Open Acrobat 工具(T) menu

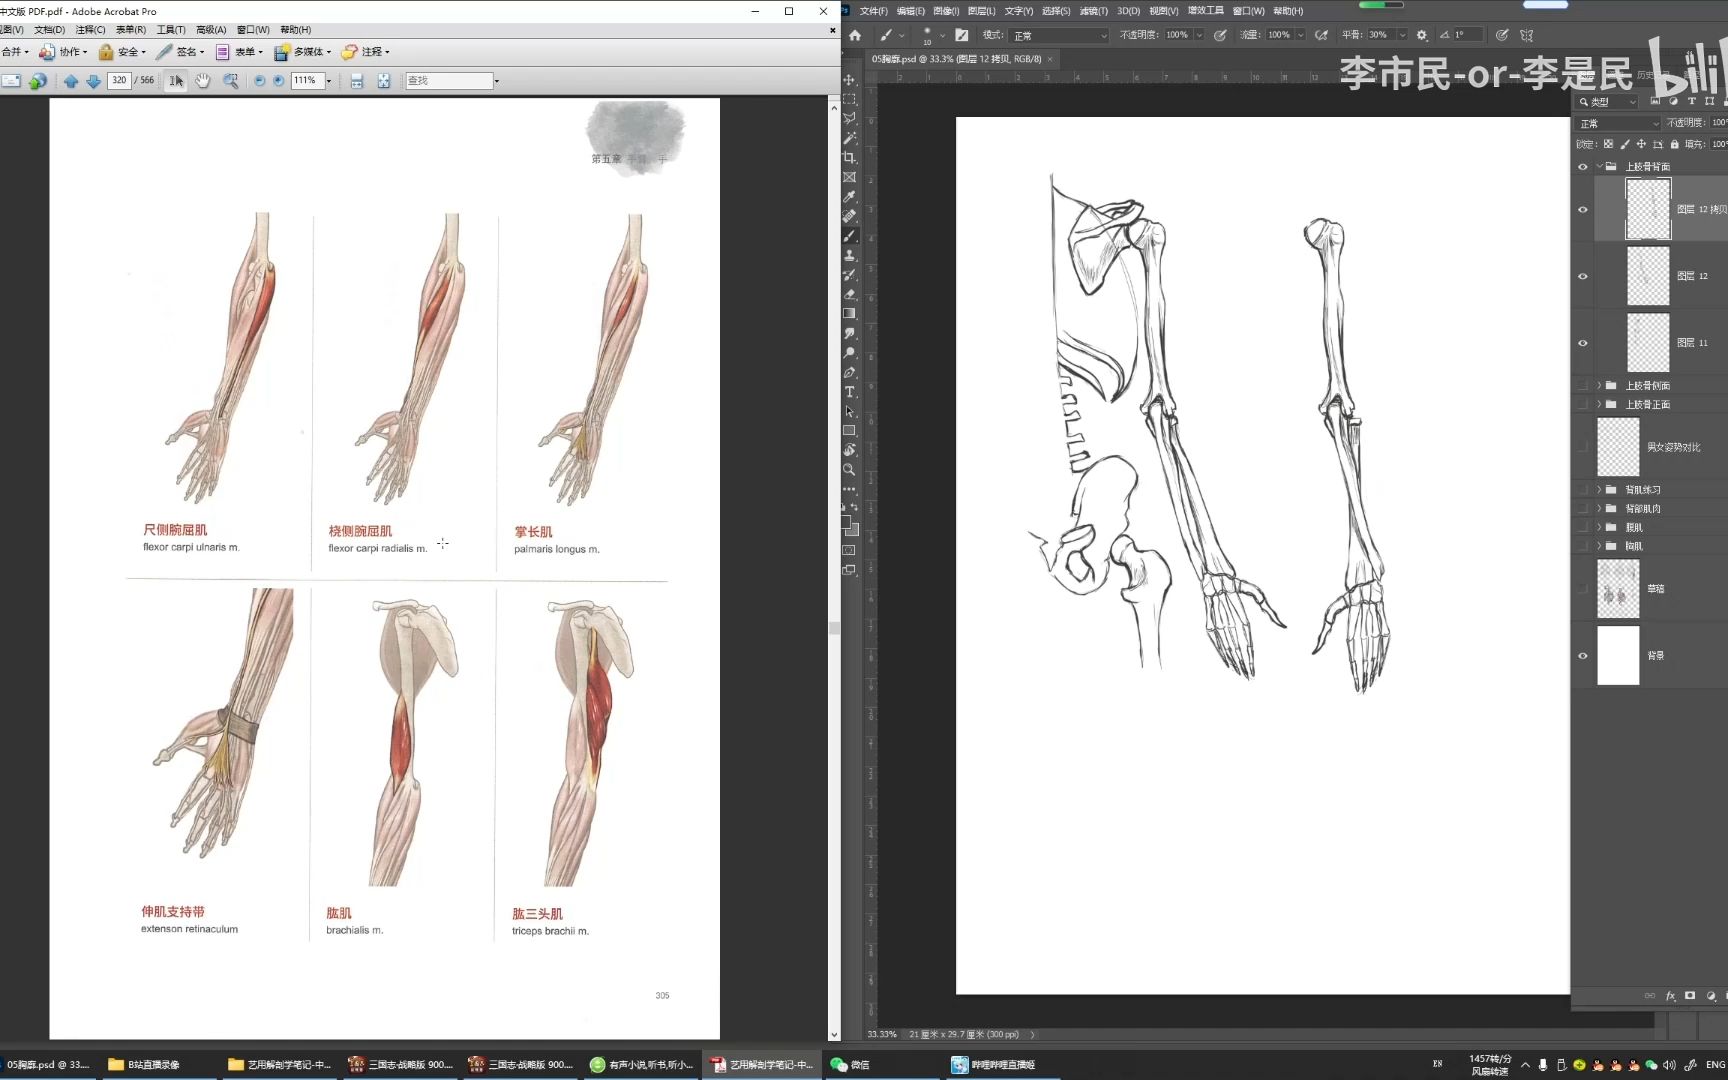[x=171, y=30]
